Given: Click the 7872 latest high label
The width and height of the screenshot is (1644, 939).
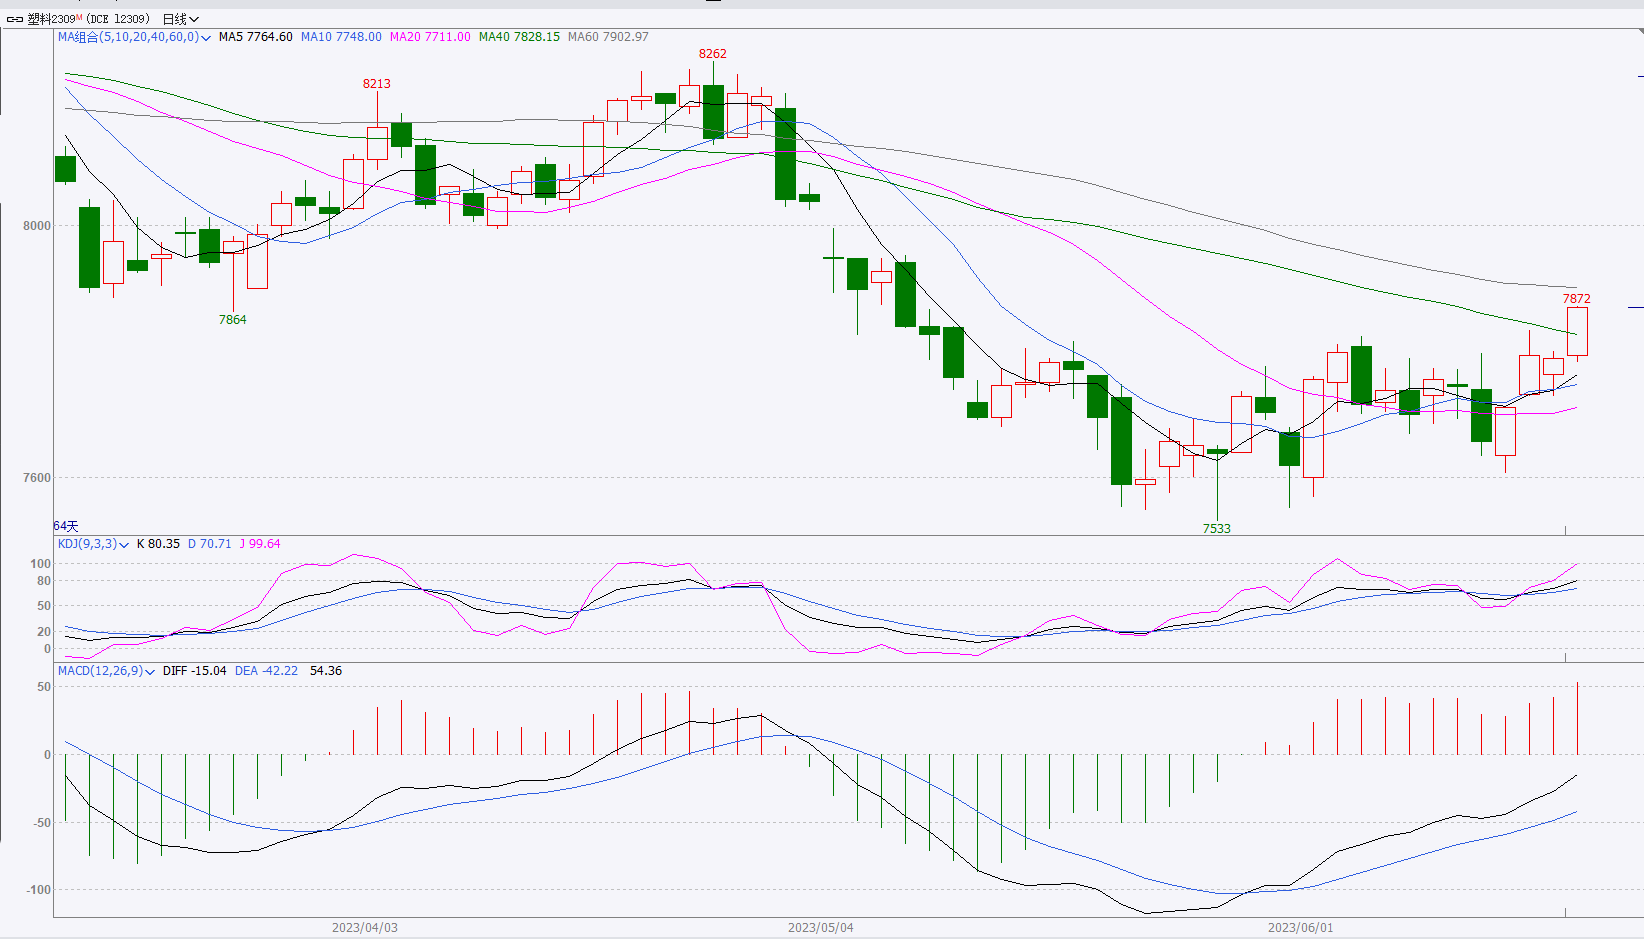Looking at the screenshot, I should (x=1577, y=299).
